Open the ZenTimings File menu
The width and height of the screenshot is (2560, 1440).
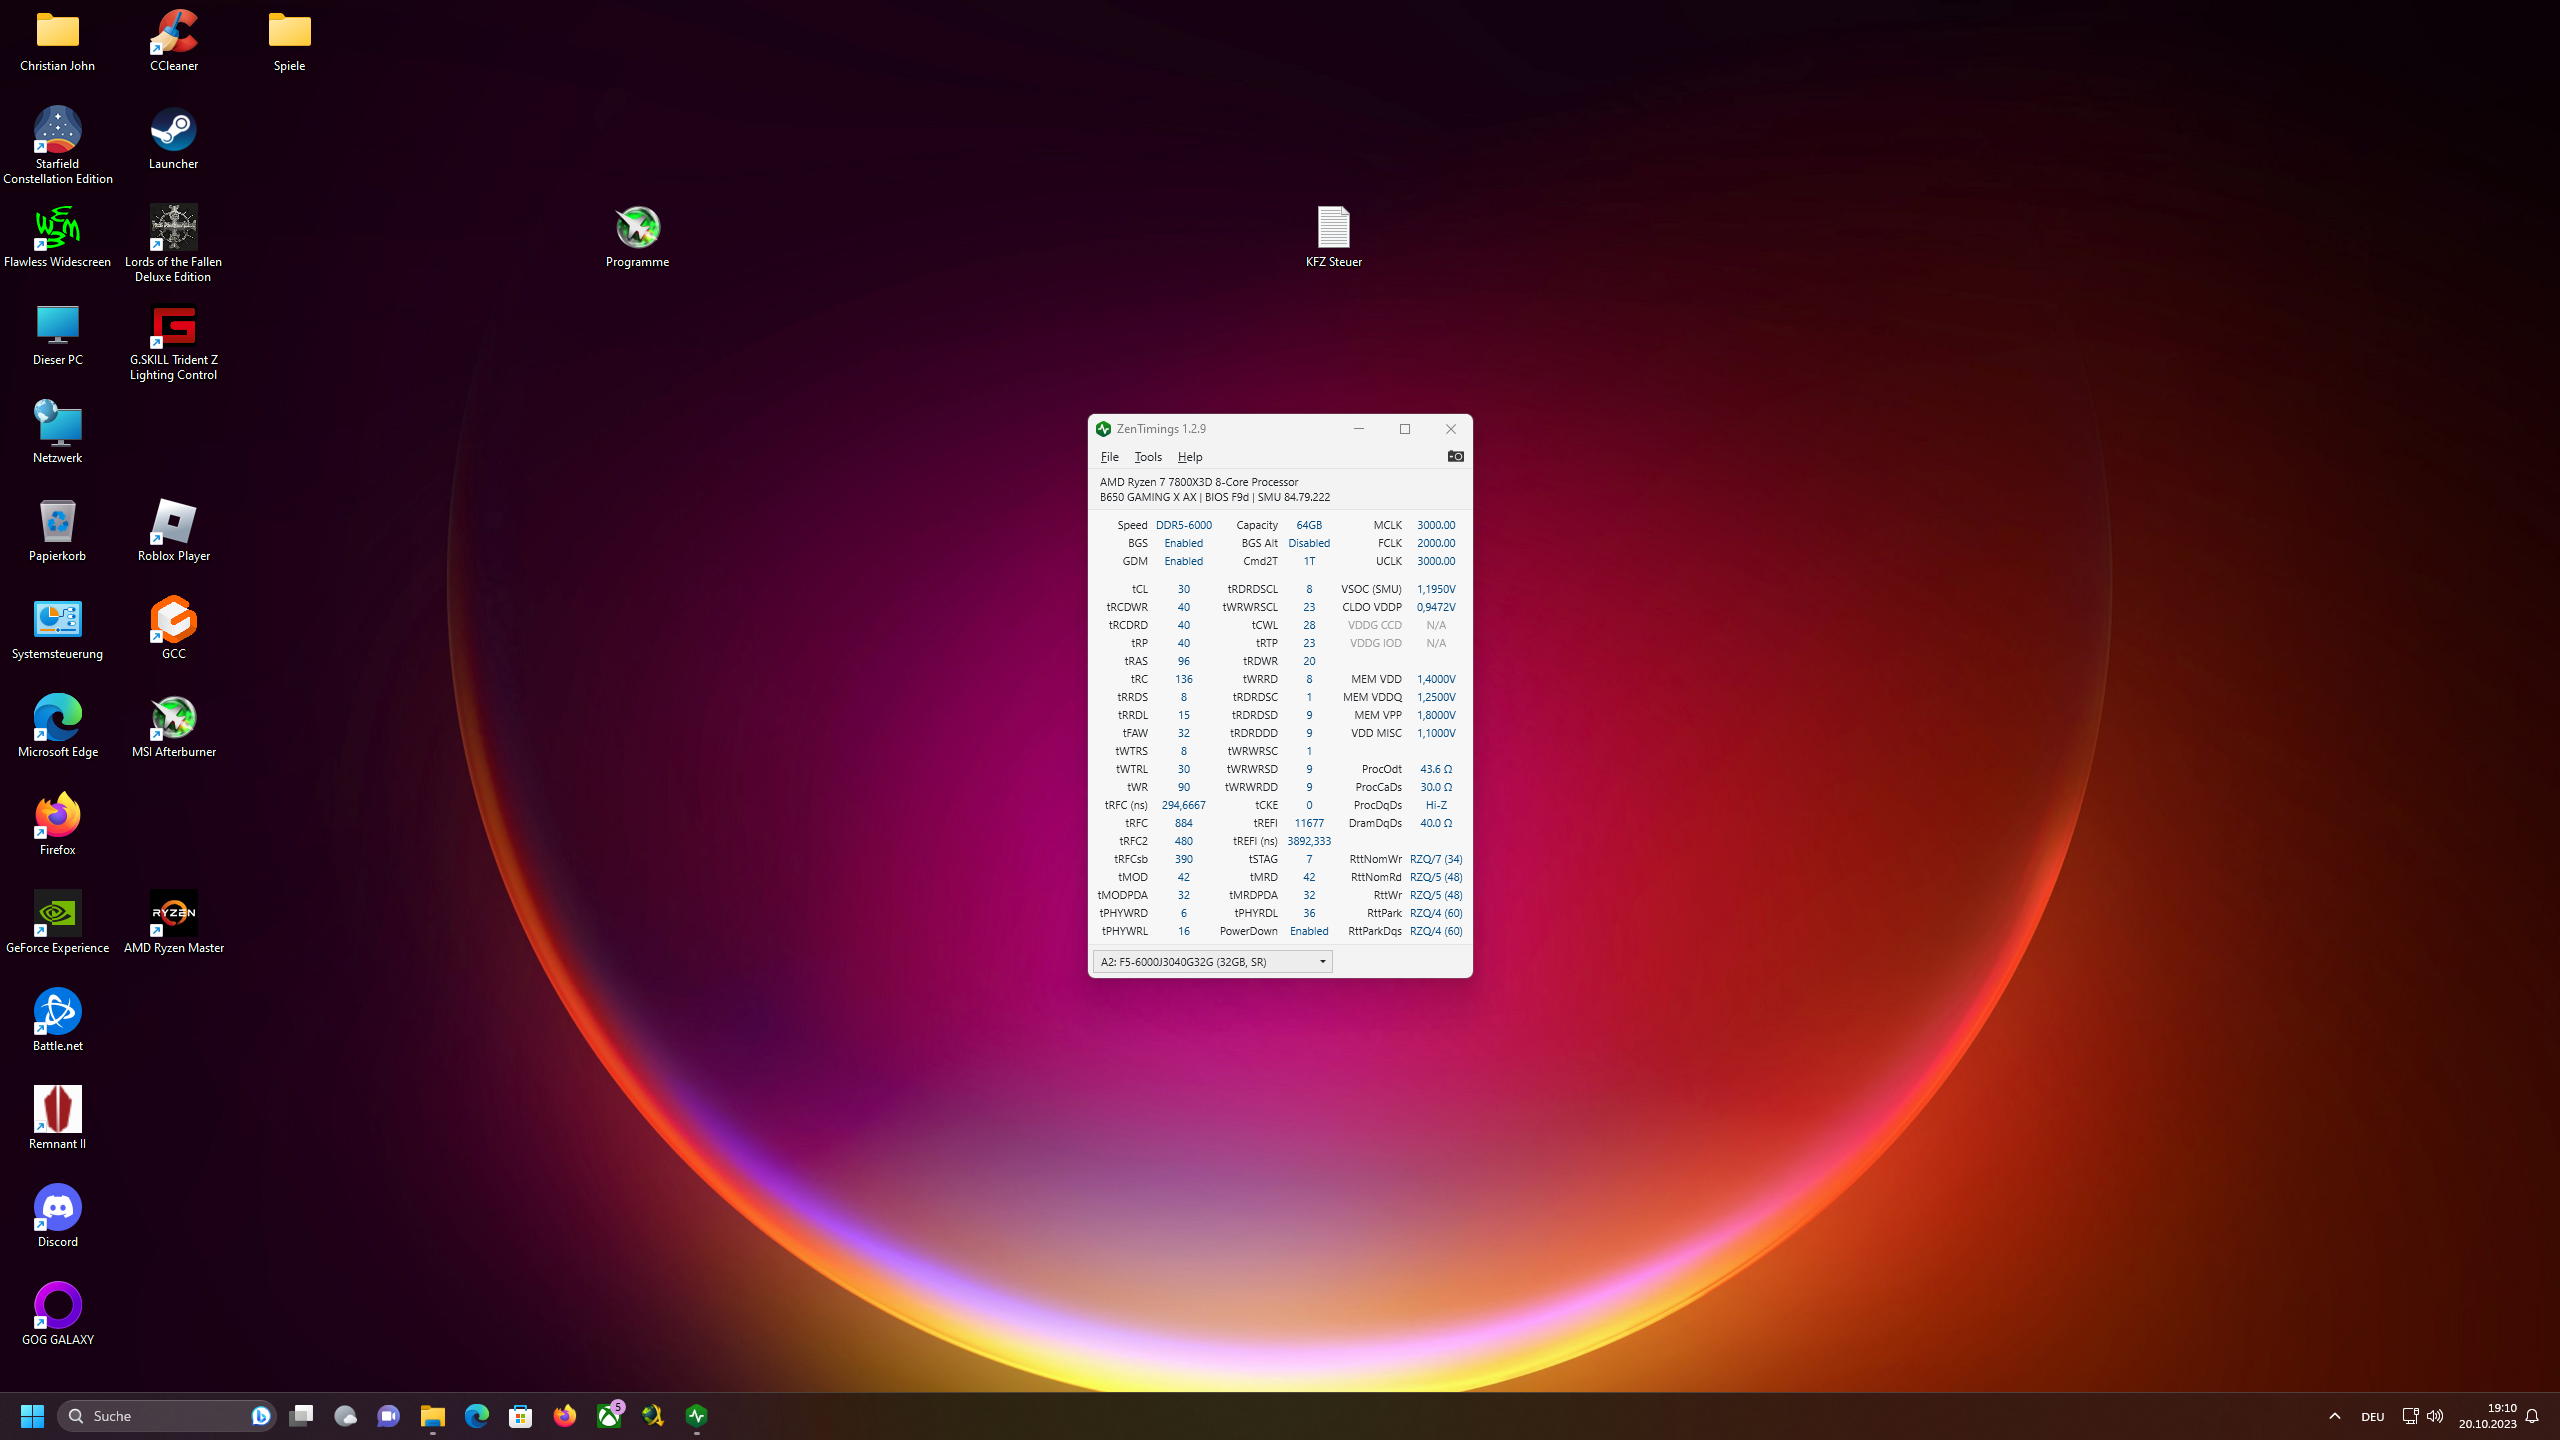pos(1109,457)
